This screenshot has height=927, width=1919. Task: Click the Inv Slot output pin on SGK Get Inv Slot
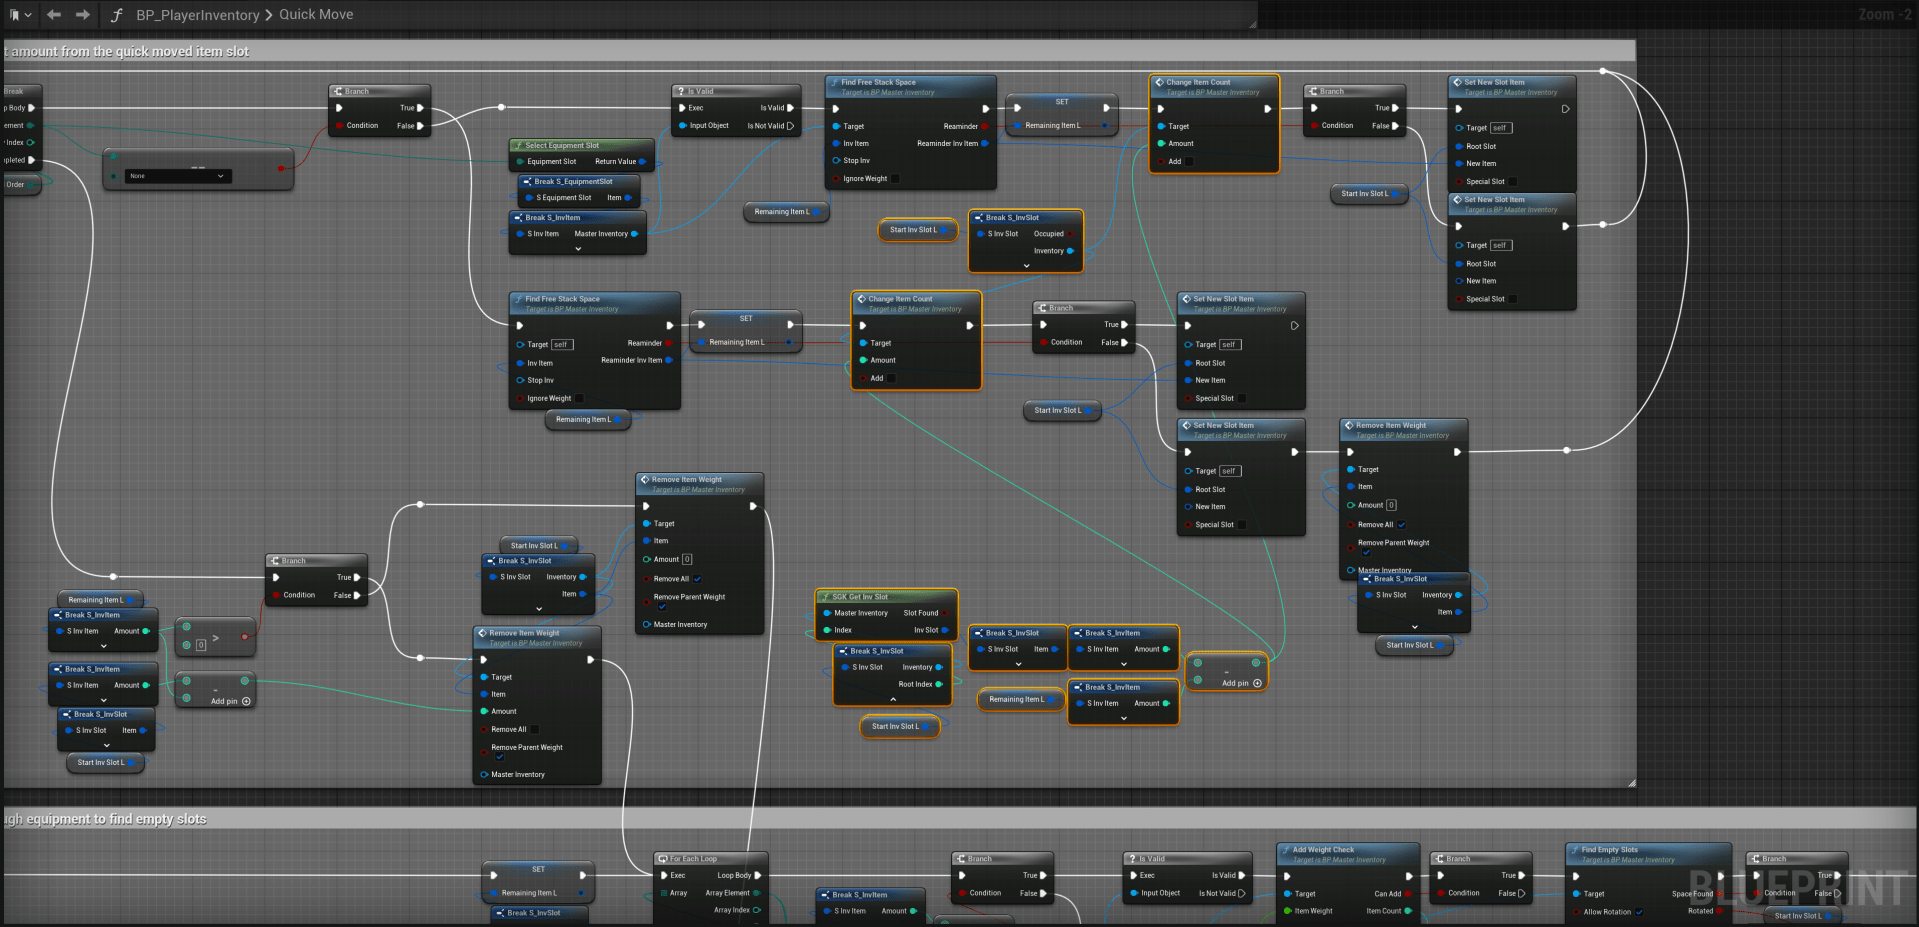click(945, 630)
